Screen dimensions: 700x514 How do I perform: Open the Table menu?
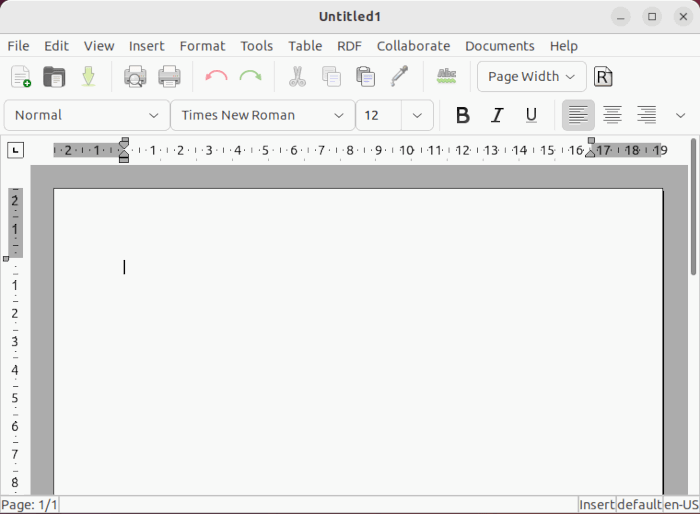pos(305,46)
